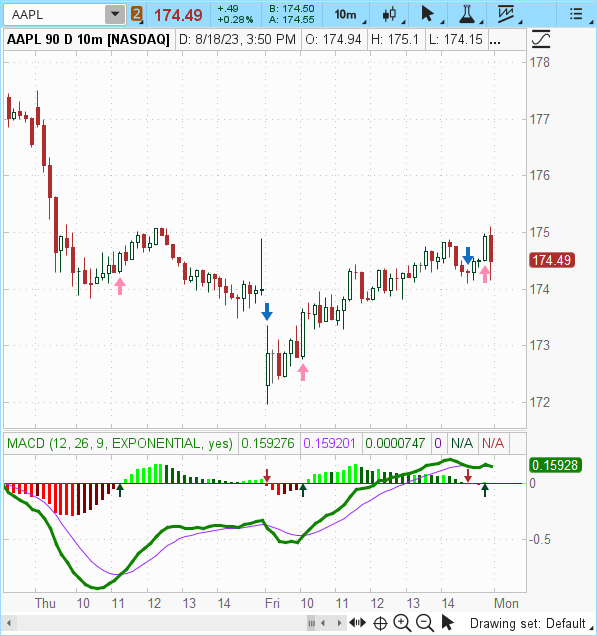Click the purple signal value 0.159201
The width and height of the screenshot is (597, 636).
click(329, 443)
